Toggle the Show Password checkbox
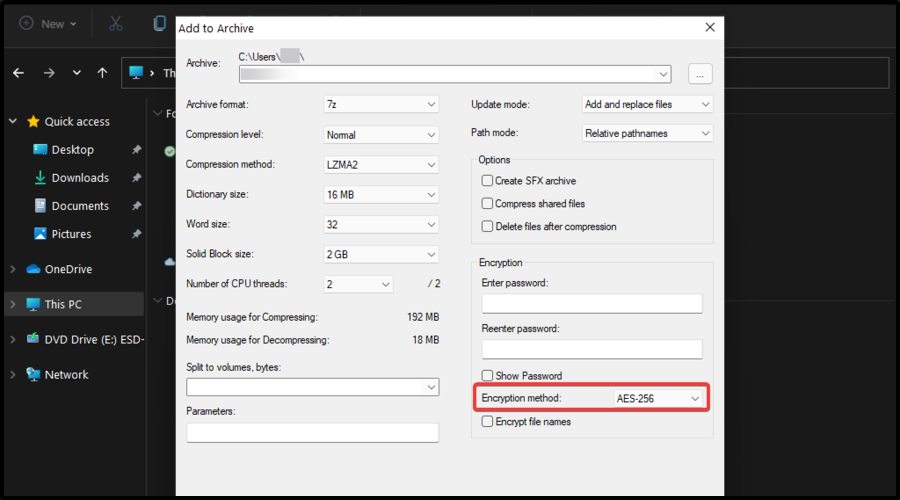 487,376
